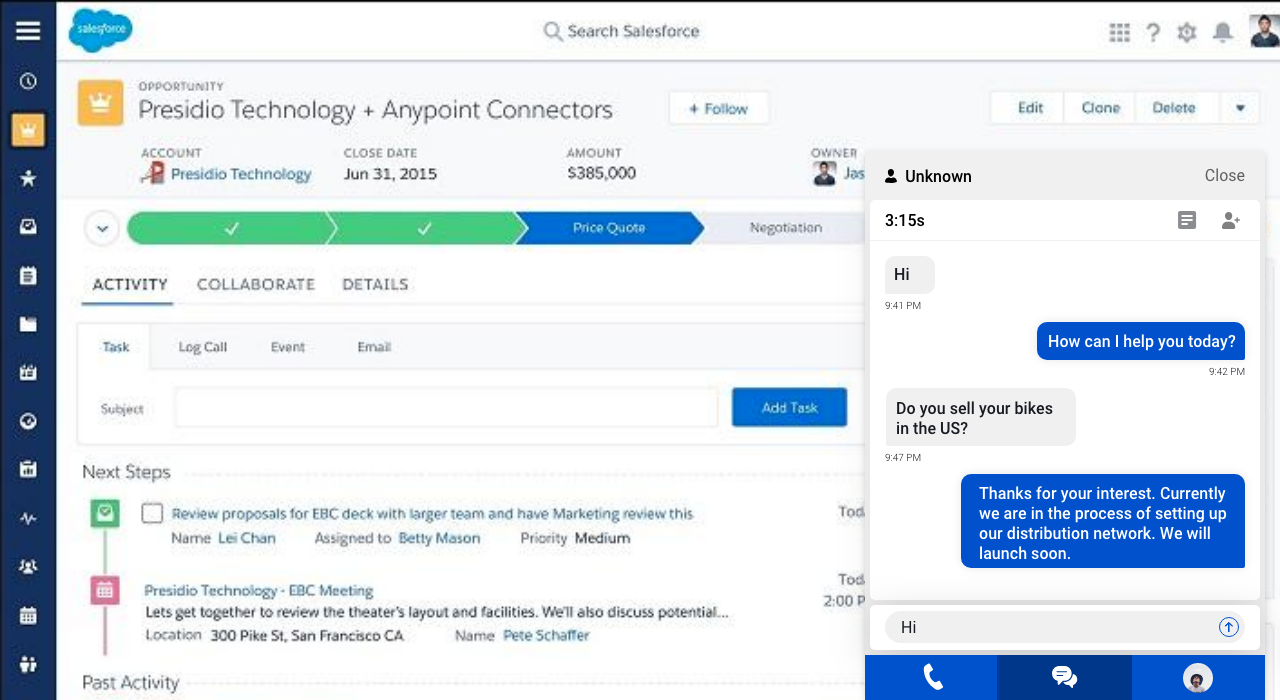Click the $385,000 amount value
Viewport: 1280px width, 700px height.
pos(601,173)
